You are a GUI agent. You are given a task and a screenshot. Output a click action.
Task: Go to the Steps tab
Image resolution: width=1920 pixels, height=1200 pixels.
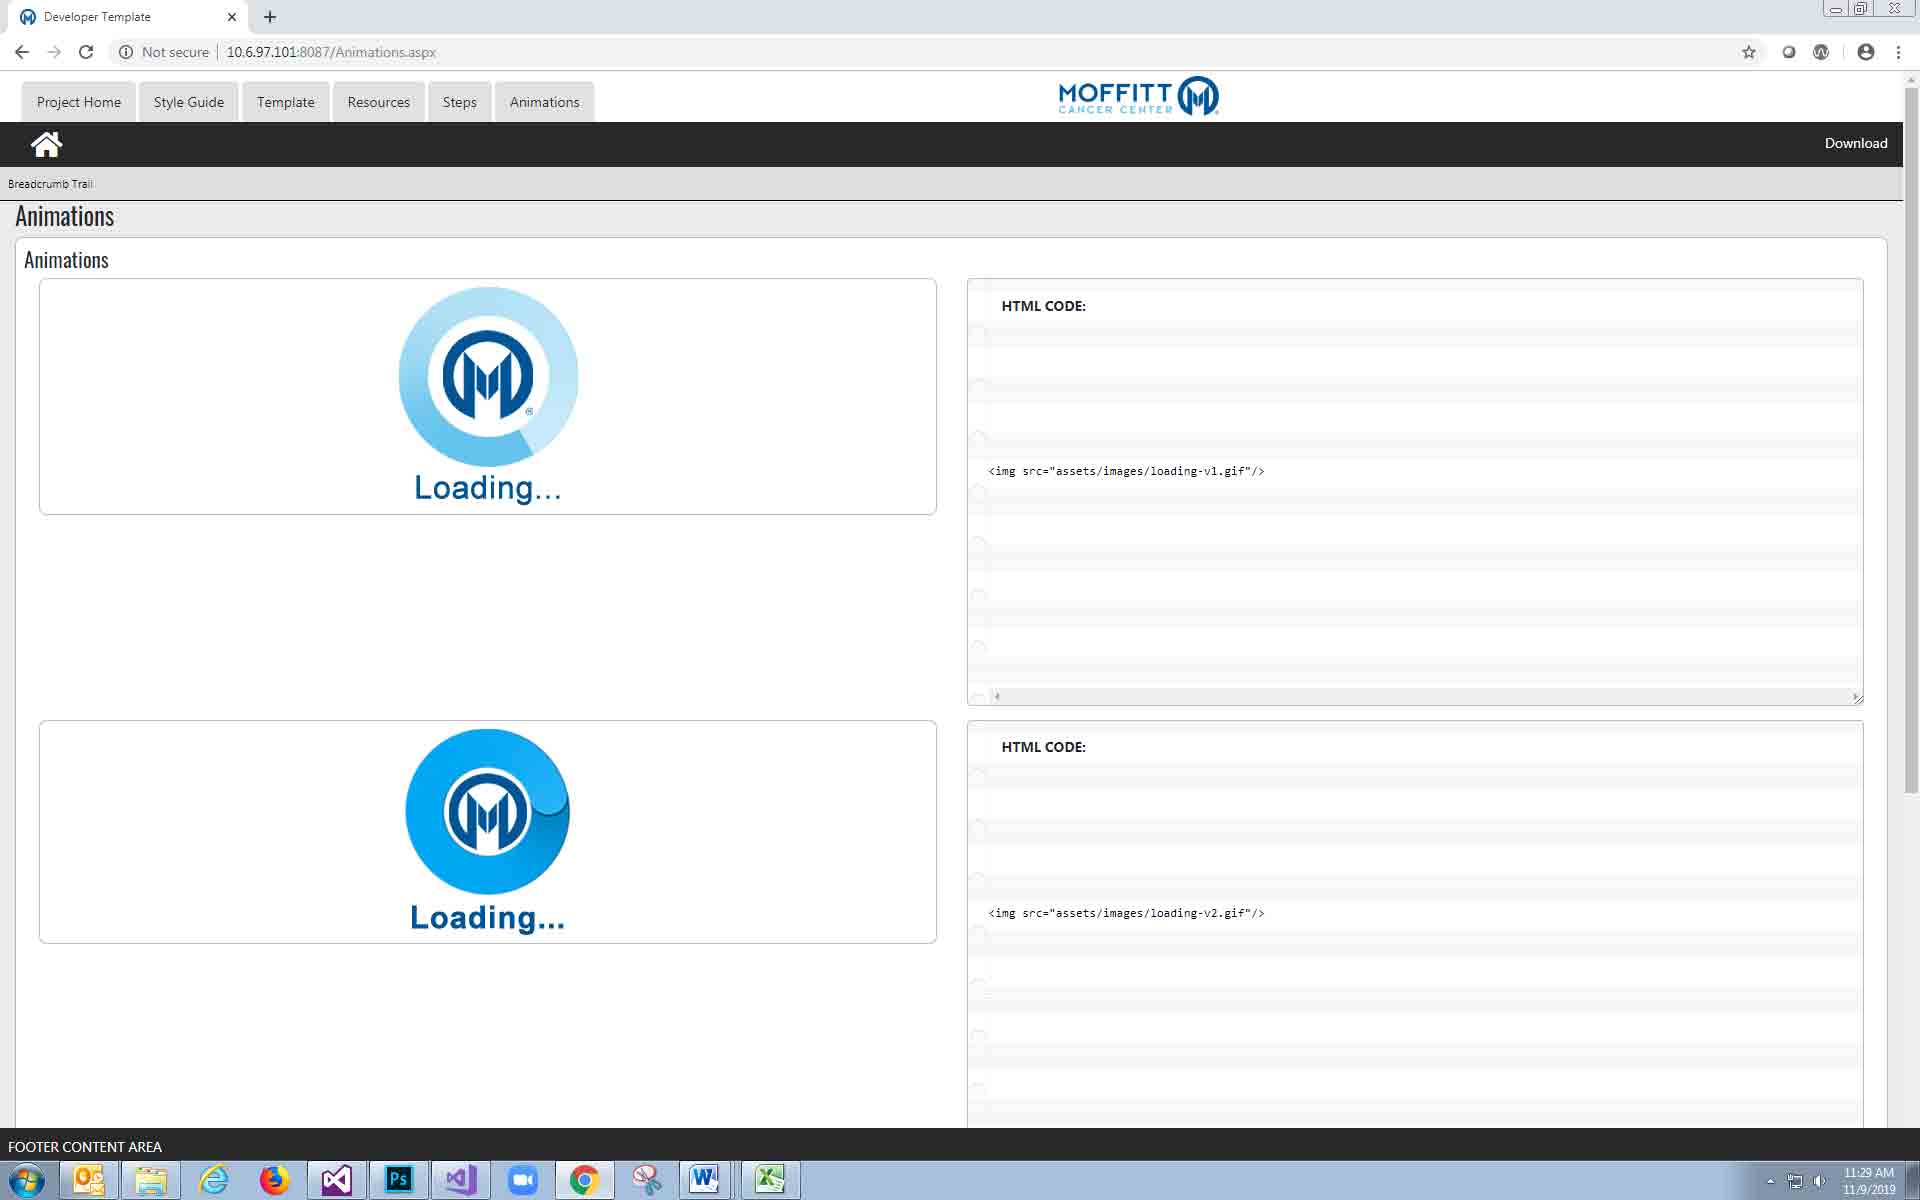coord(459,102)
